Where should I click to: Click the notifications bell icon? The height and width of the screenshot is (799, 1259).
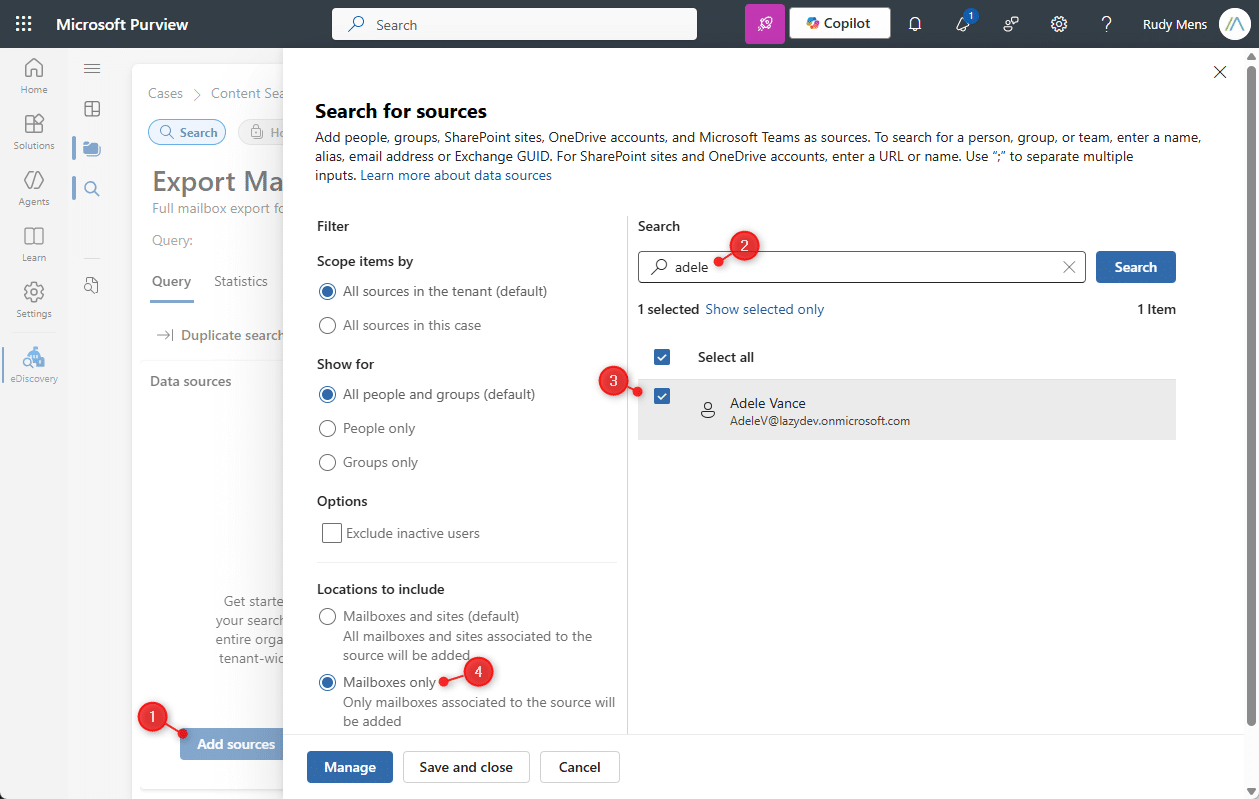click(x=915, y=24)
